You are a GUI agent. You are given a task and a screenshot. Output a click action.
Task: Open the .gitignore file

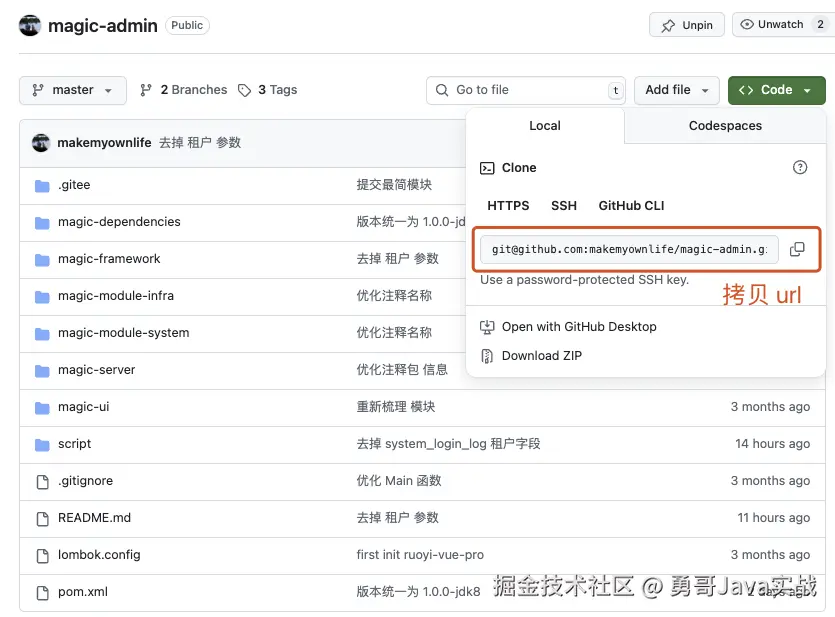(x=85, y=481)
